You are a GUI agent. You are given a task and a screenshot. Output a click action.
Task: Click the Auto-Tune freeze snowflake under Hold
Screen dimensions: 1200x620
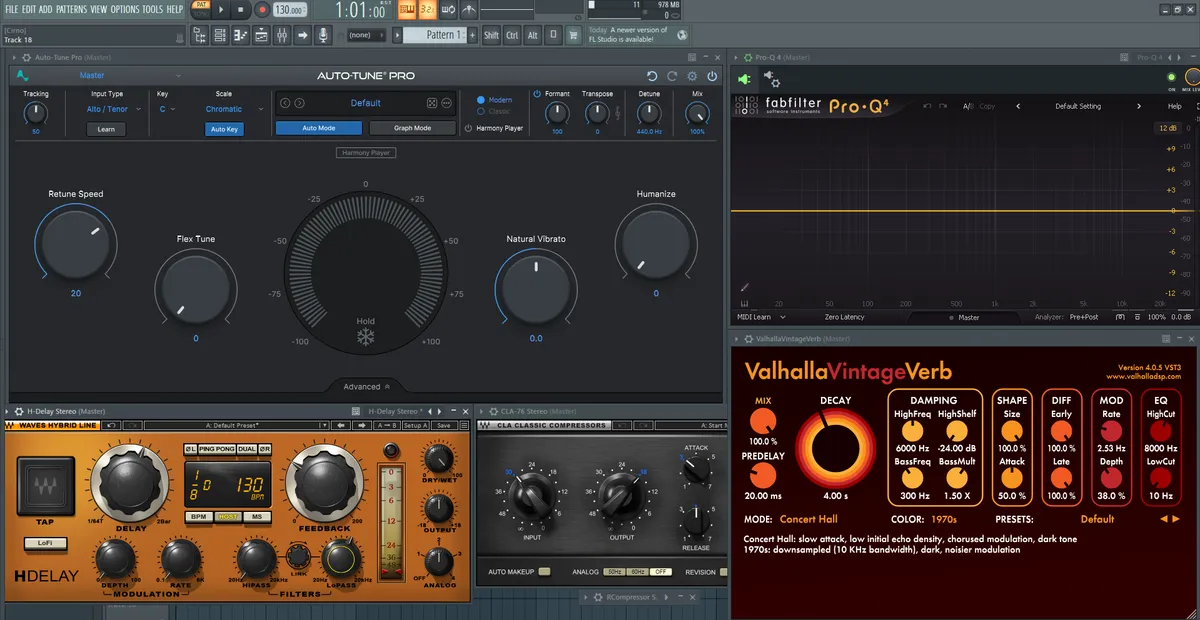coord(366,337)
